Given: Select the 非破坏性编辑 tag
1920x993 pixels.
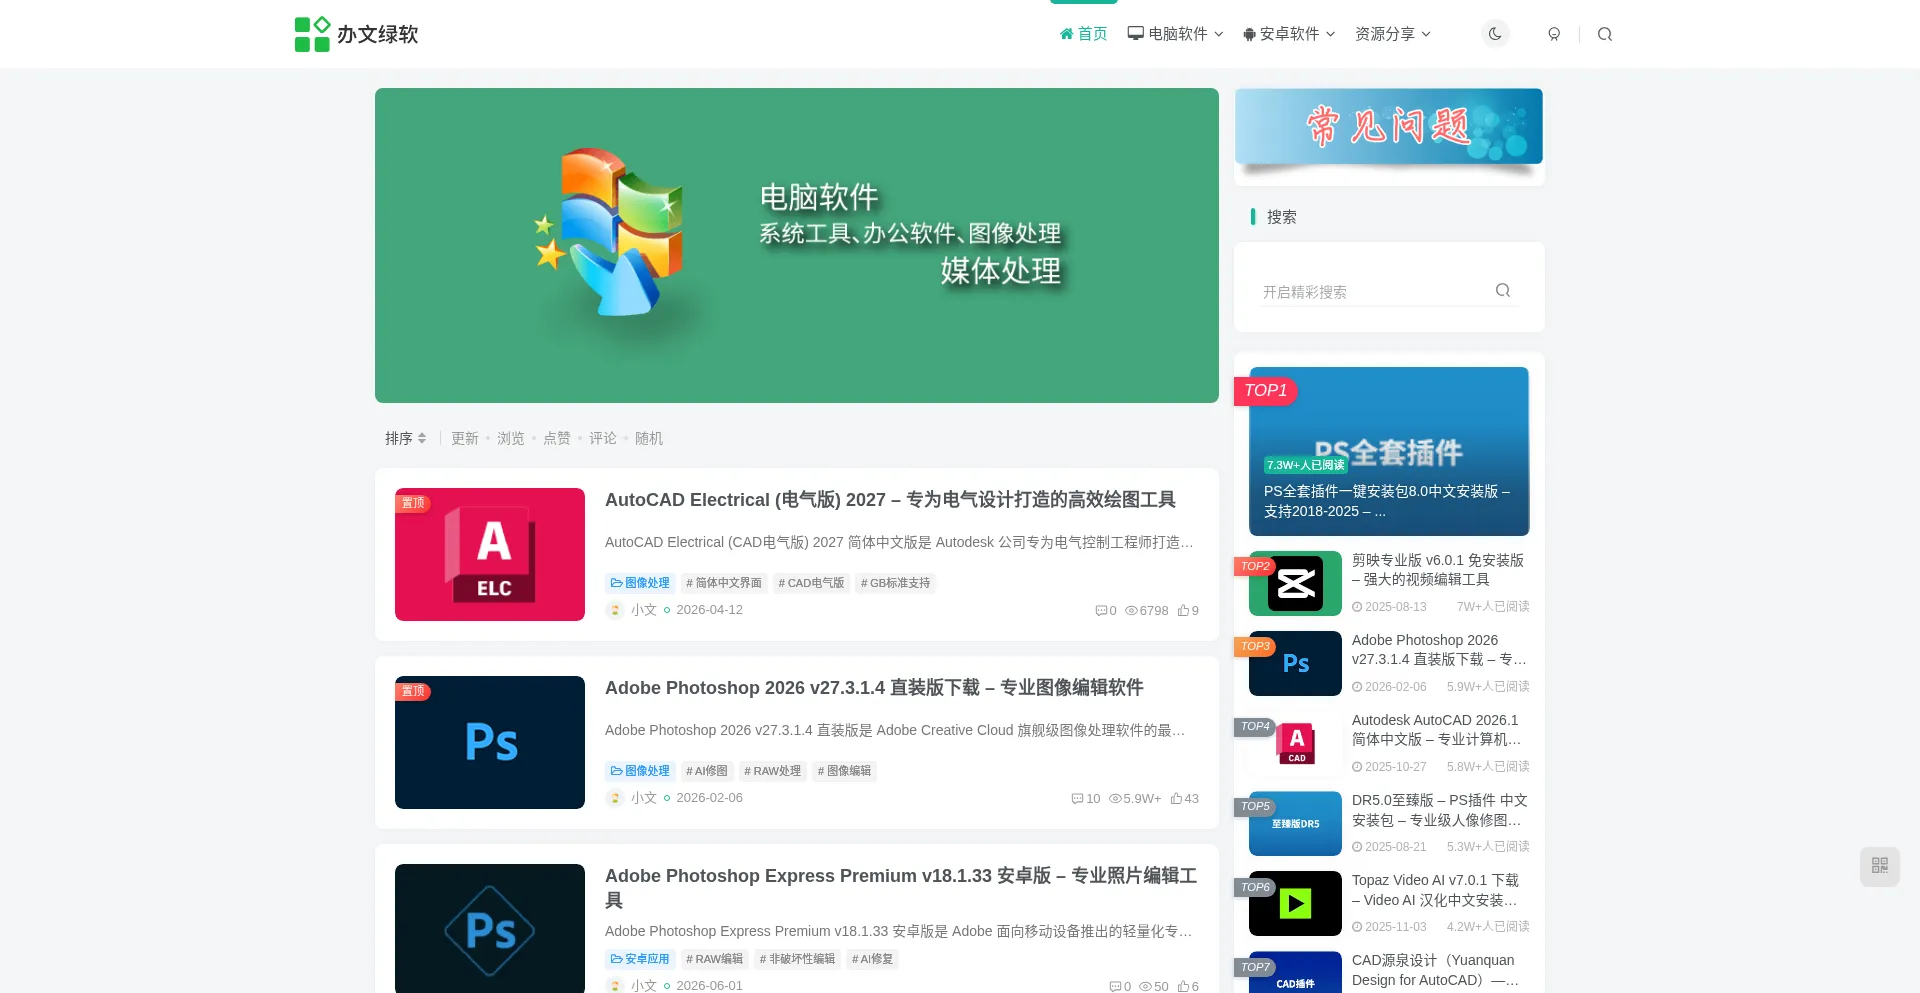Looking at the screenshot, I should [797, 959].
